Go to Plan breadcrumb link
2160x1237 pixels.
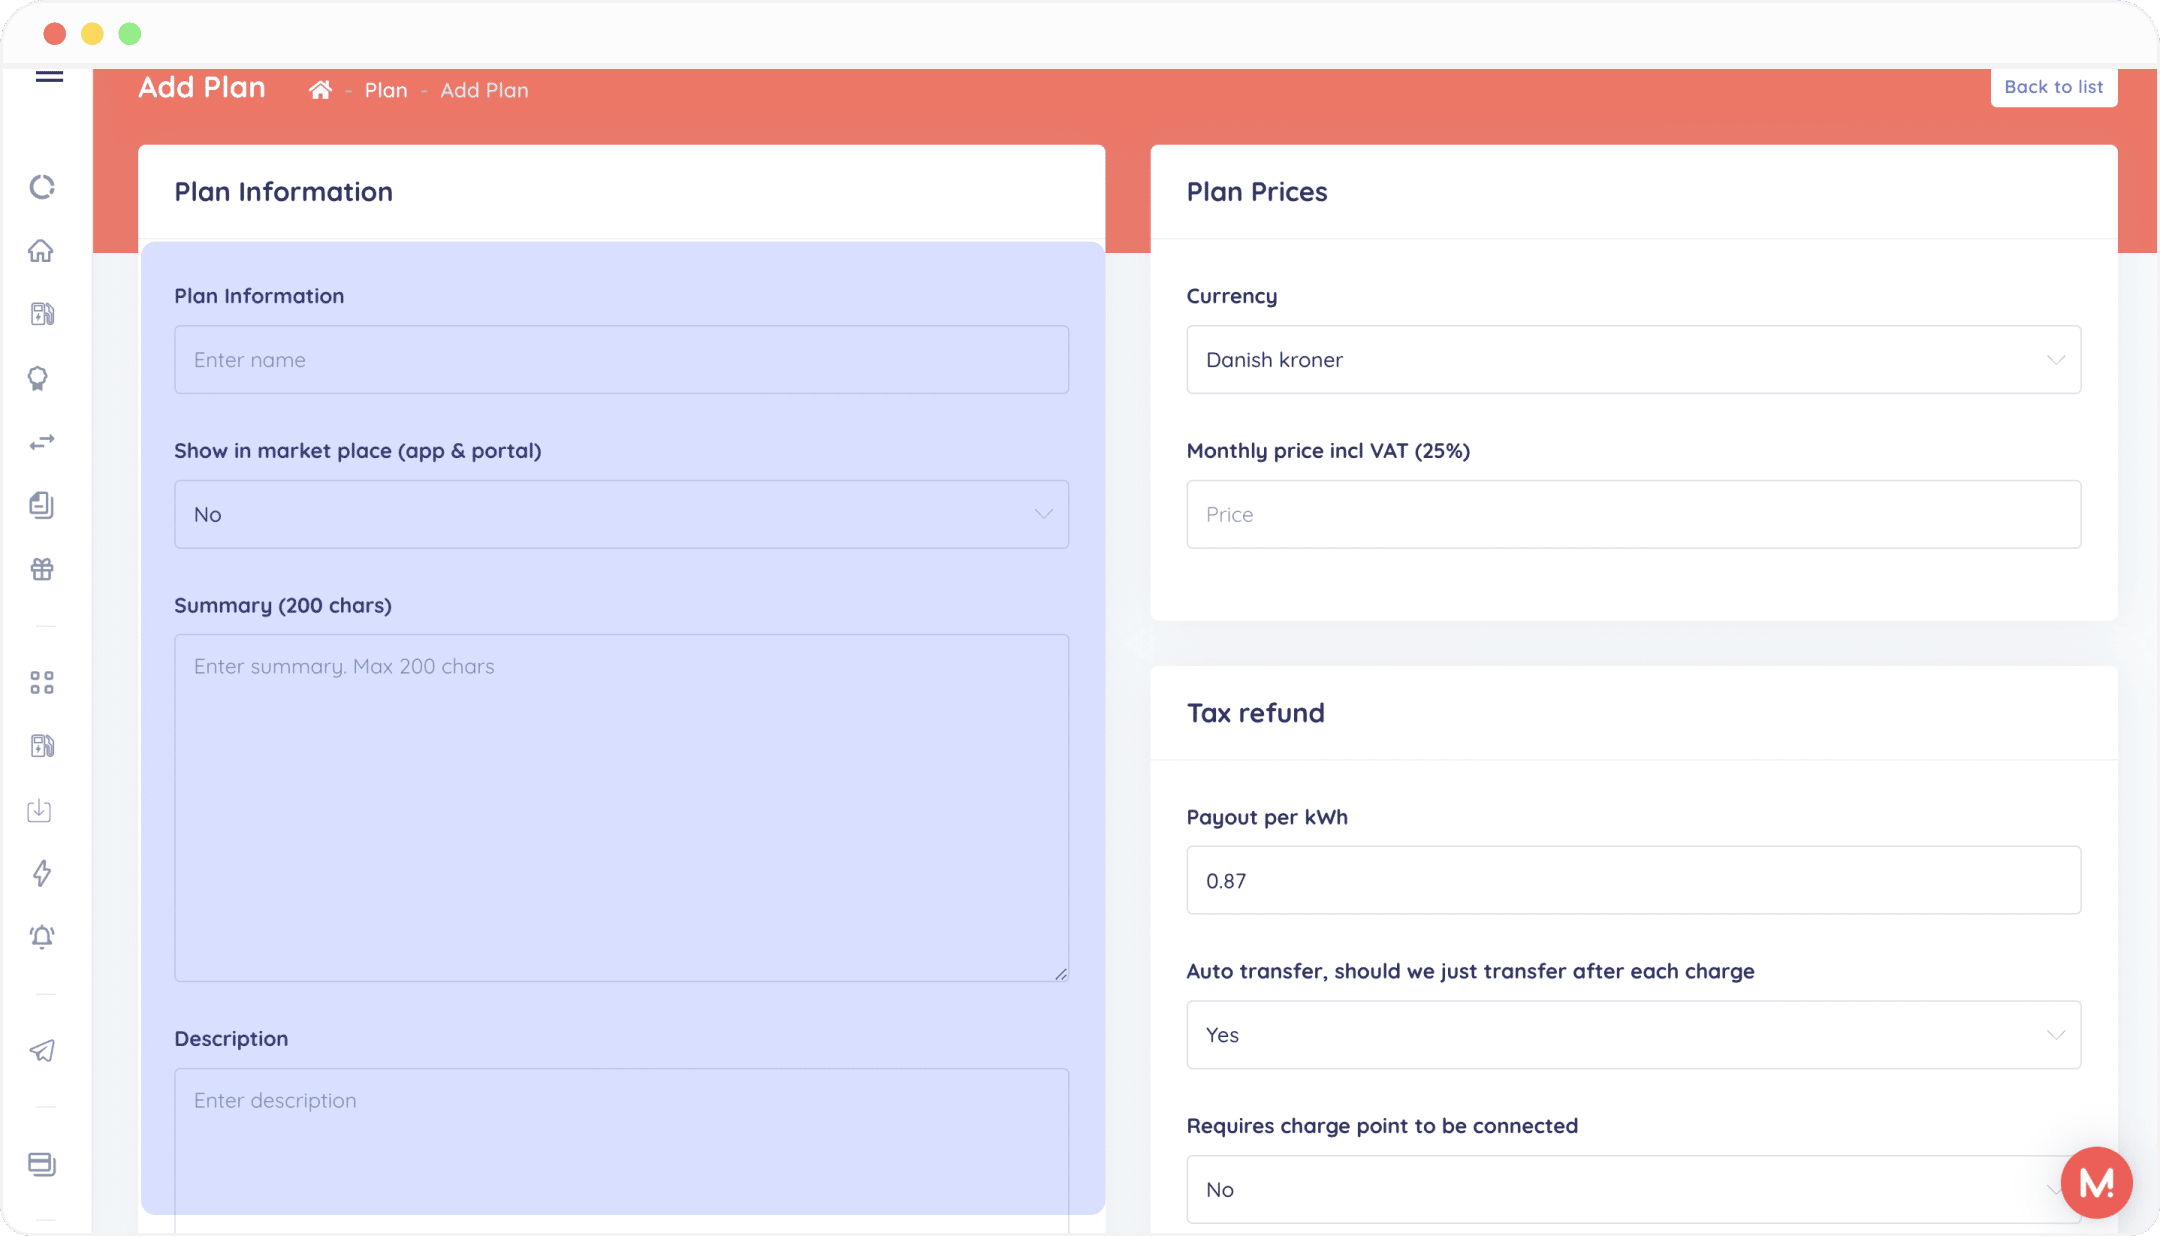click(x=386, y=90)
